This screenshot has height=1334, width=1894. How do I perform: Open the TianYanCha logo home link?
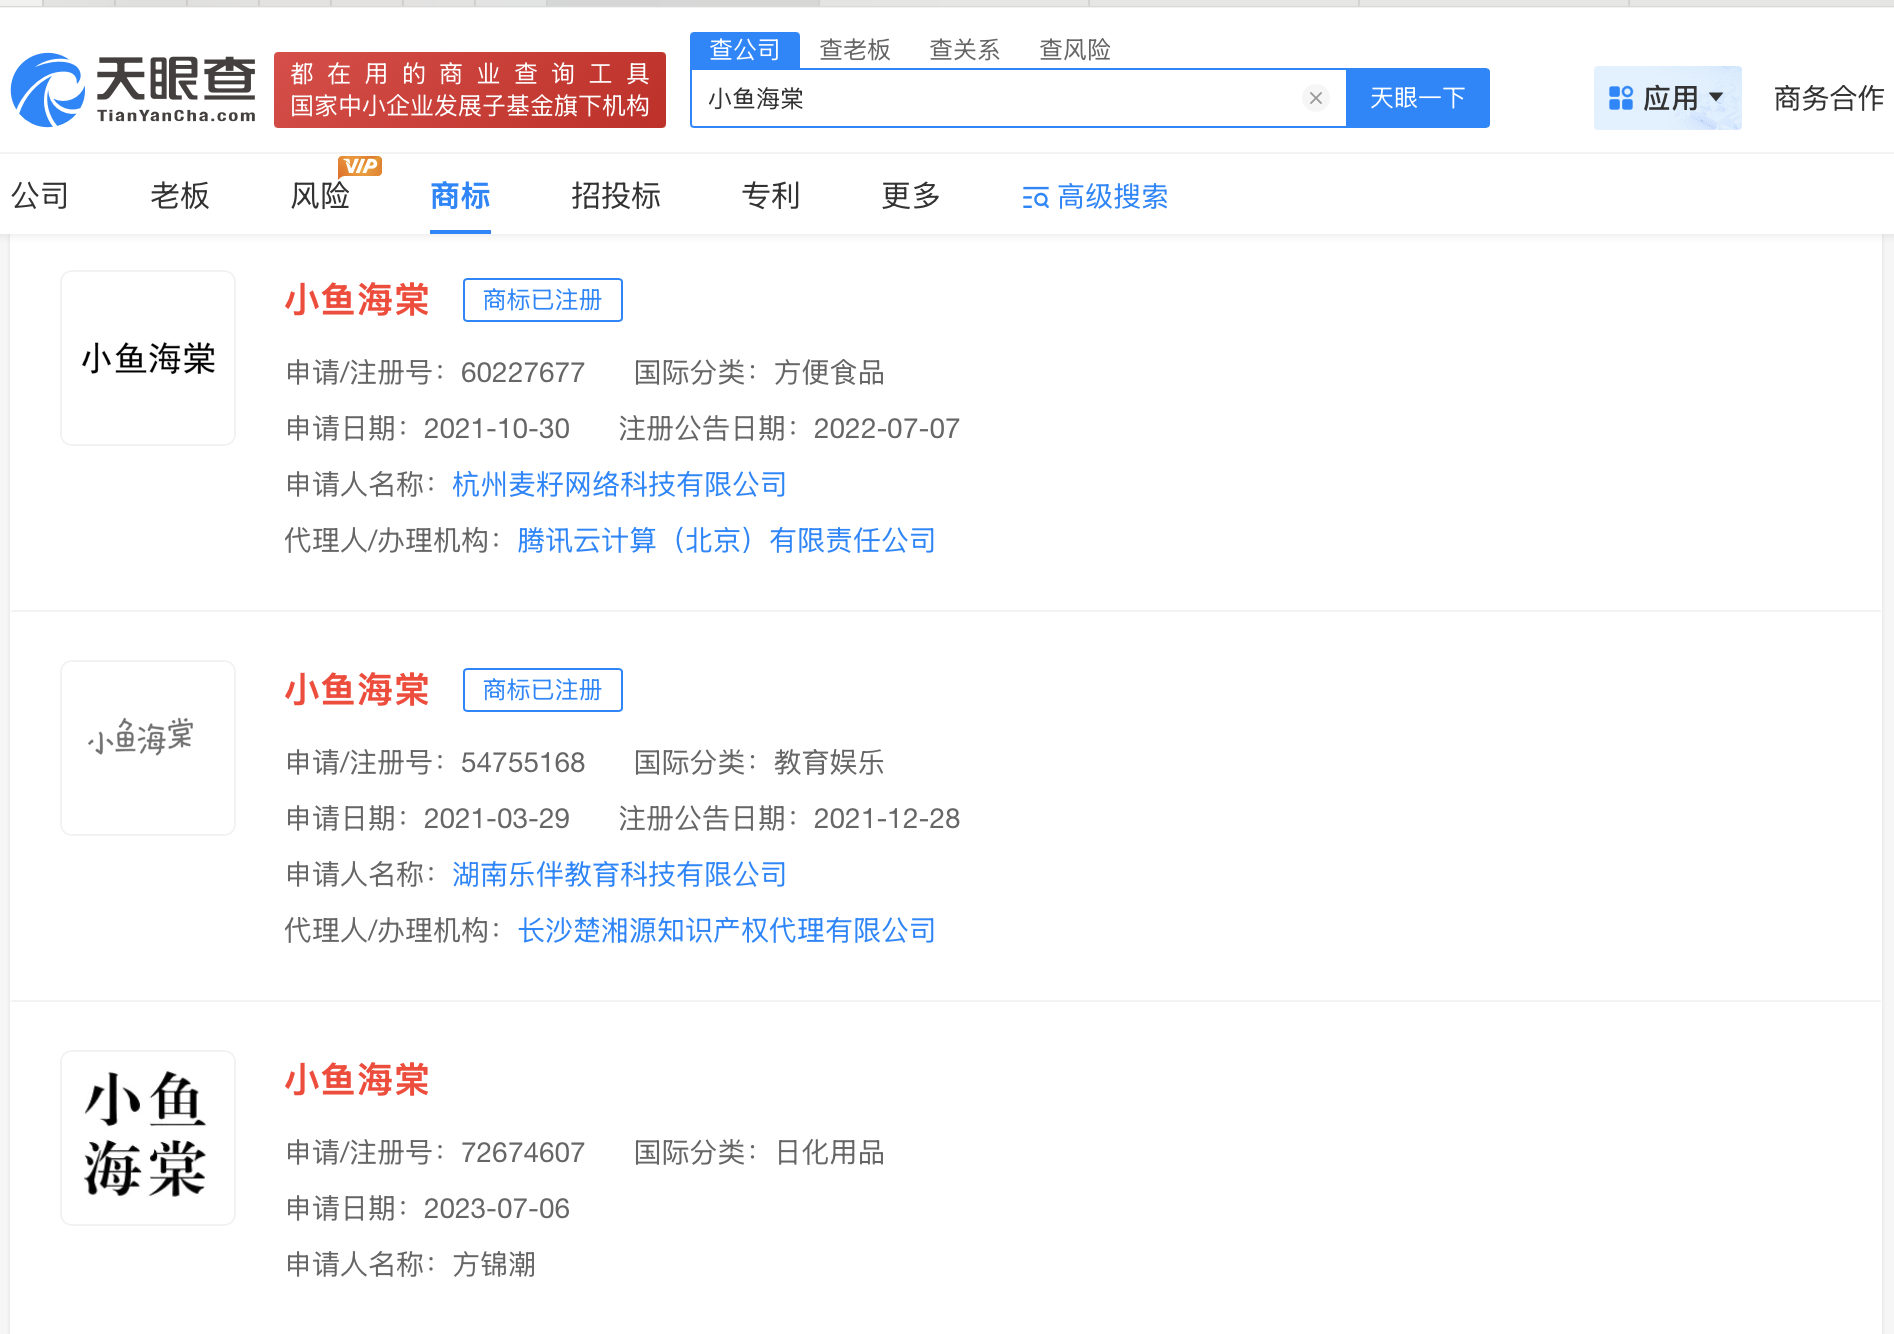(133, 90)
